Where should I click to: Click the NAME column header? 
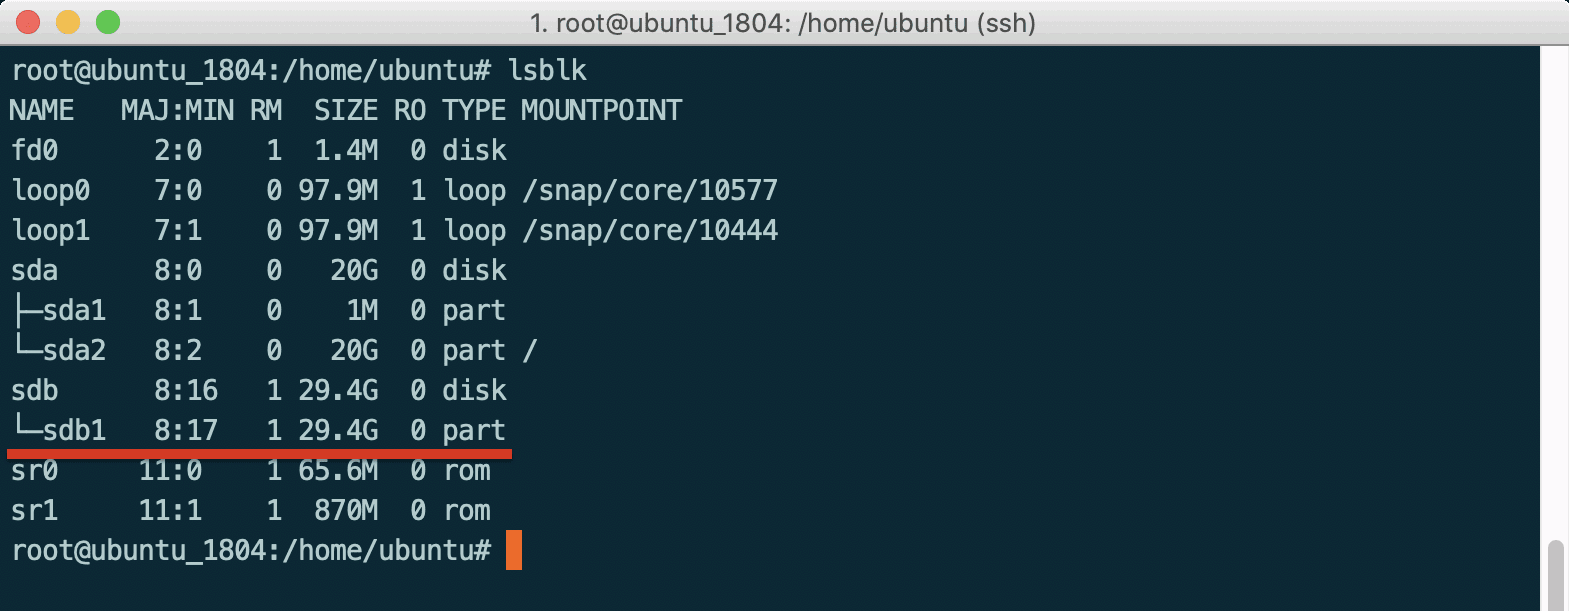point(41,110)
